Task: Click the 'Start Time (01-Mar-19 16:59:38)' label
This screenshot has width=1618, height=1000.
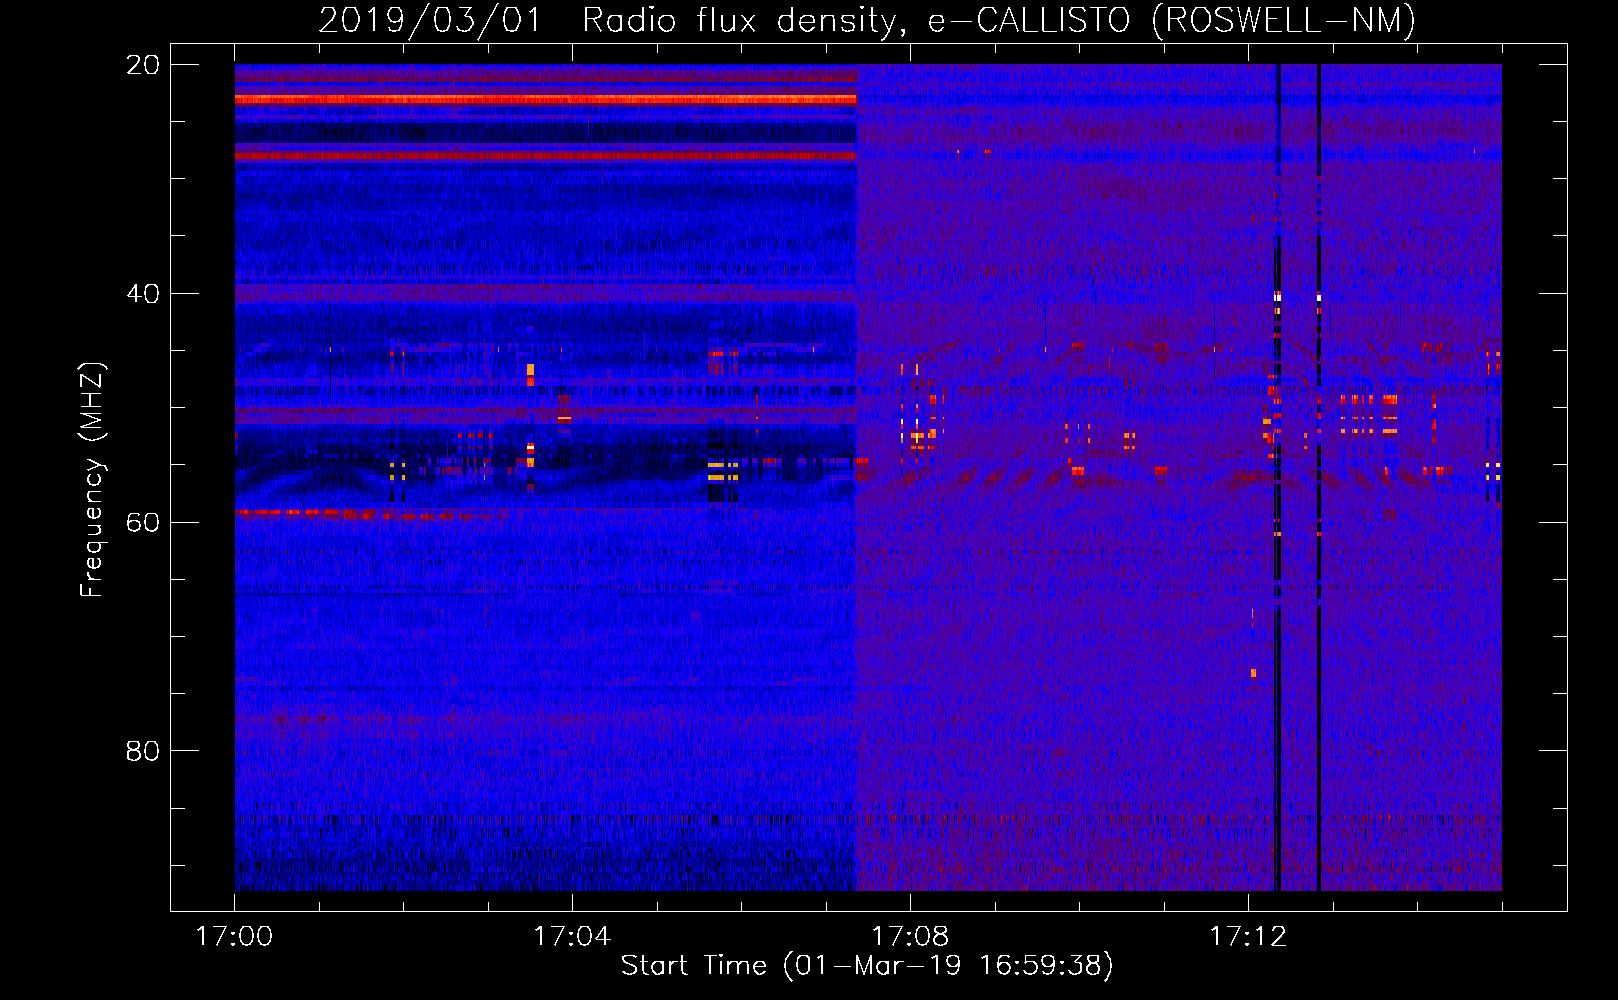Action: 867,966
